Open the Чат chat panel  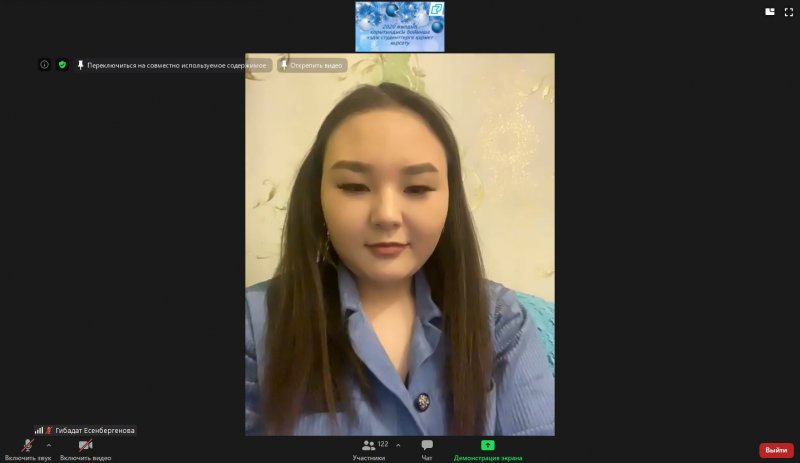(427, 450)
